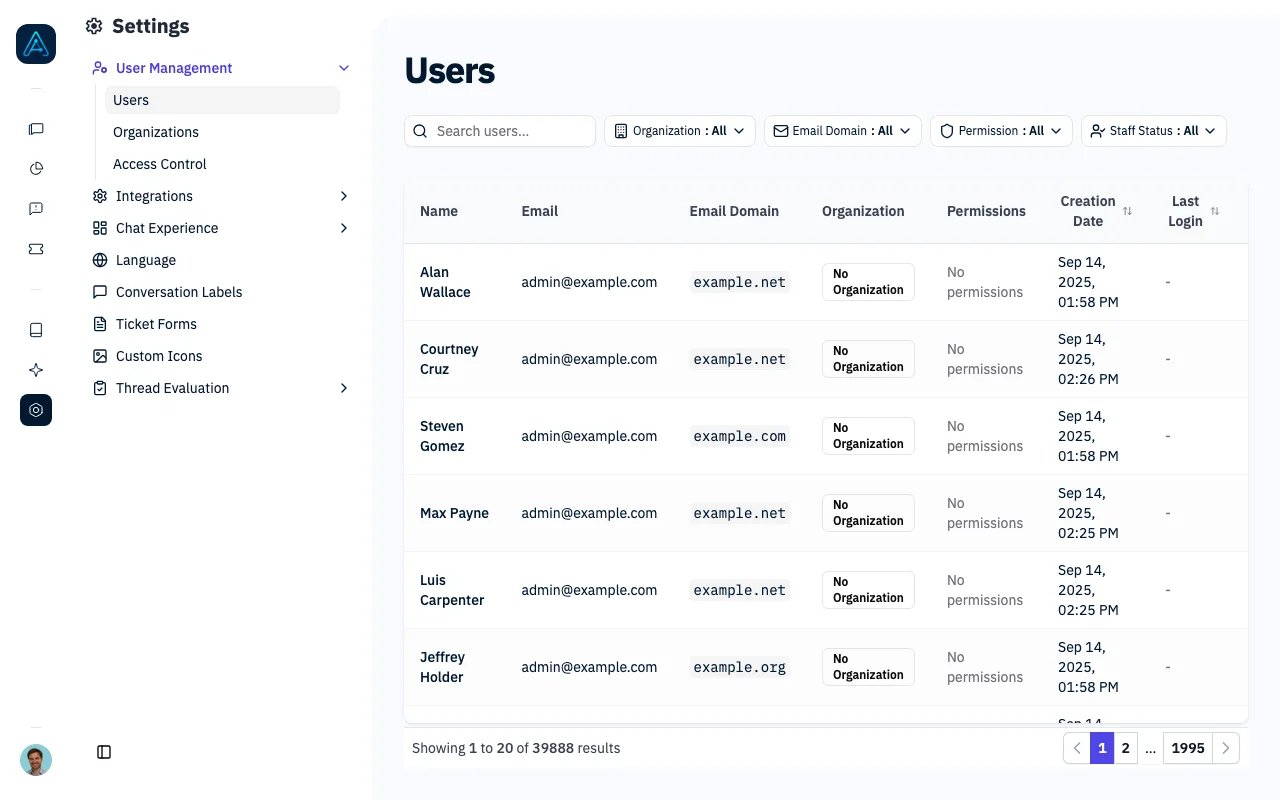
Task: Click Max Payne user name
Action: 454,513
